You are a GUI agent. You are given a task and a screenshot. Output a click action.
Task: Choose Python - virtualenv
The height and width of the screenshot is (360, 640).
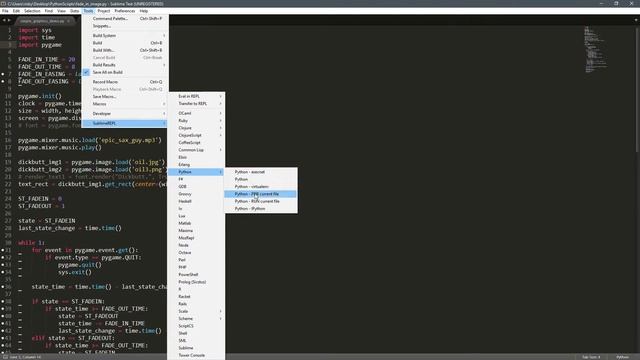[x=261, y=187]
